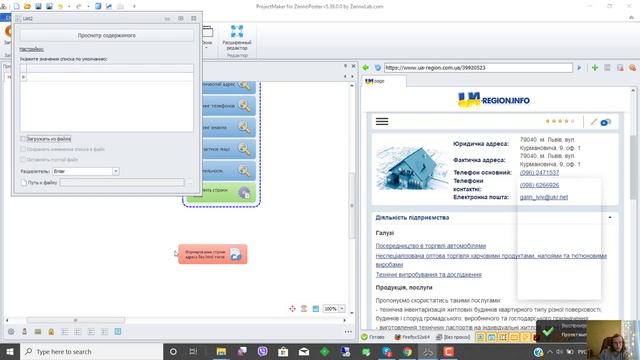Click the Путь к файлу input field
This screenshot has height=360, width=640.
click(122, 182)
